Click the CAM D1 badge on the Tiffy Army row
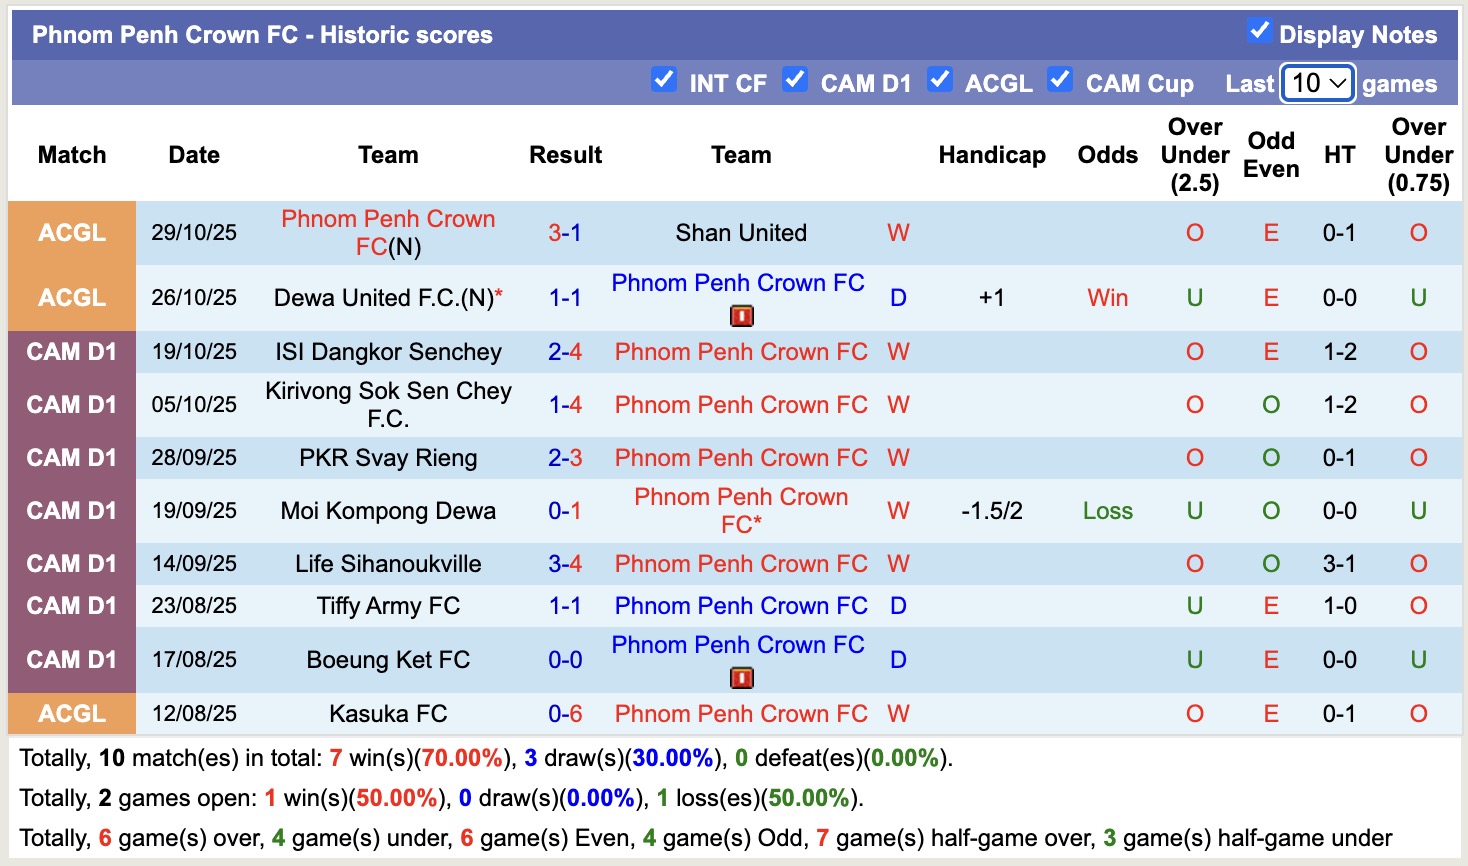Image resolution: width=1468 pixels, height=866 pixels. click(71, 605)
